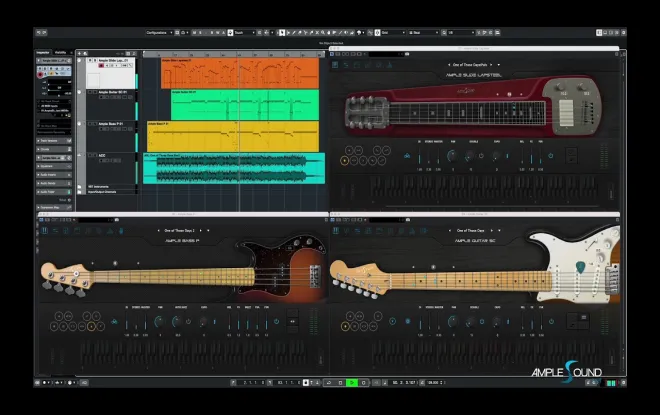Click the transport Record button
660x415 pixels.
coord(363,382)
